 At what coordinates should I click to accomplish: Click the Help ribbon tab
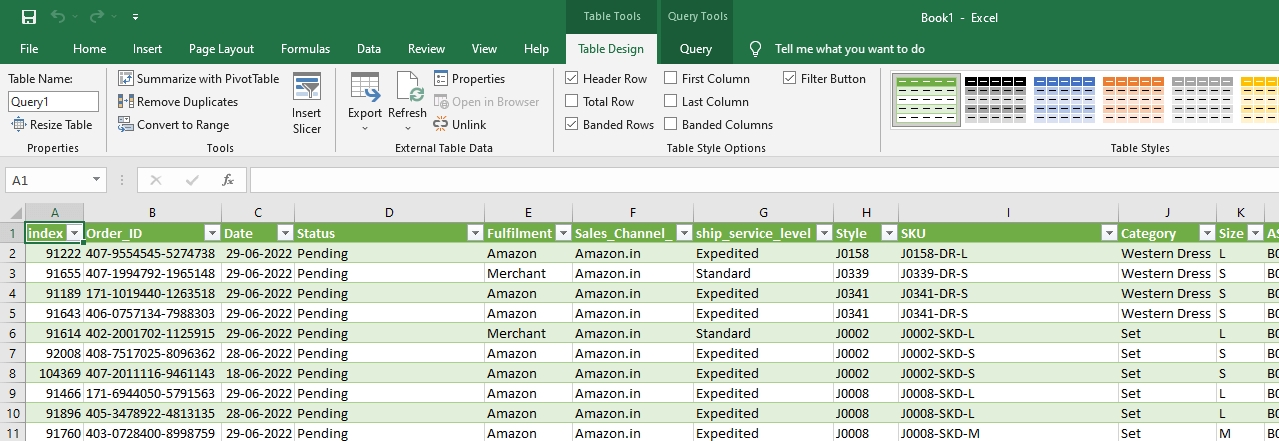point(536,48)
